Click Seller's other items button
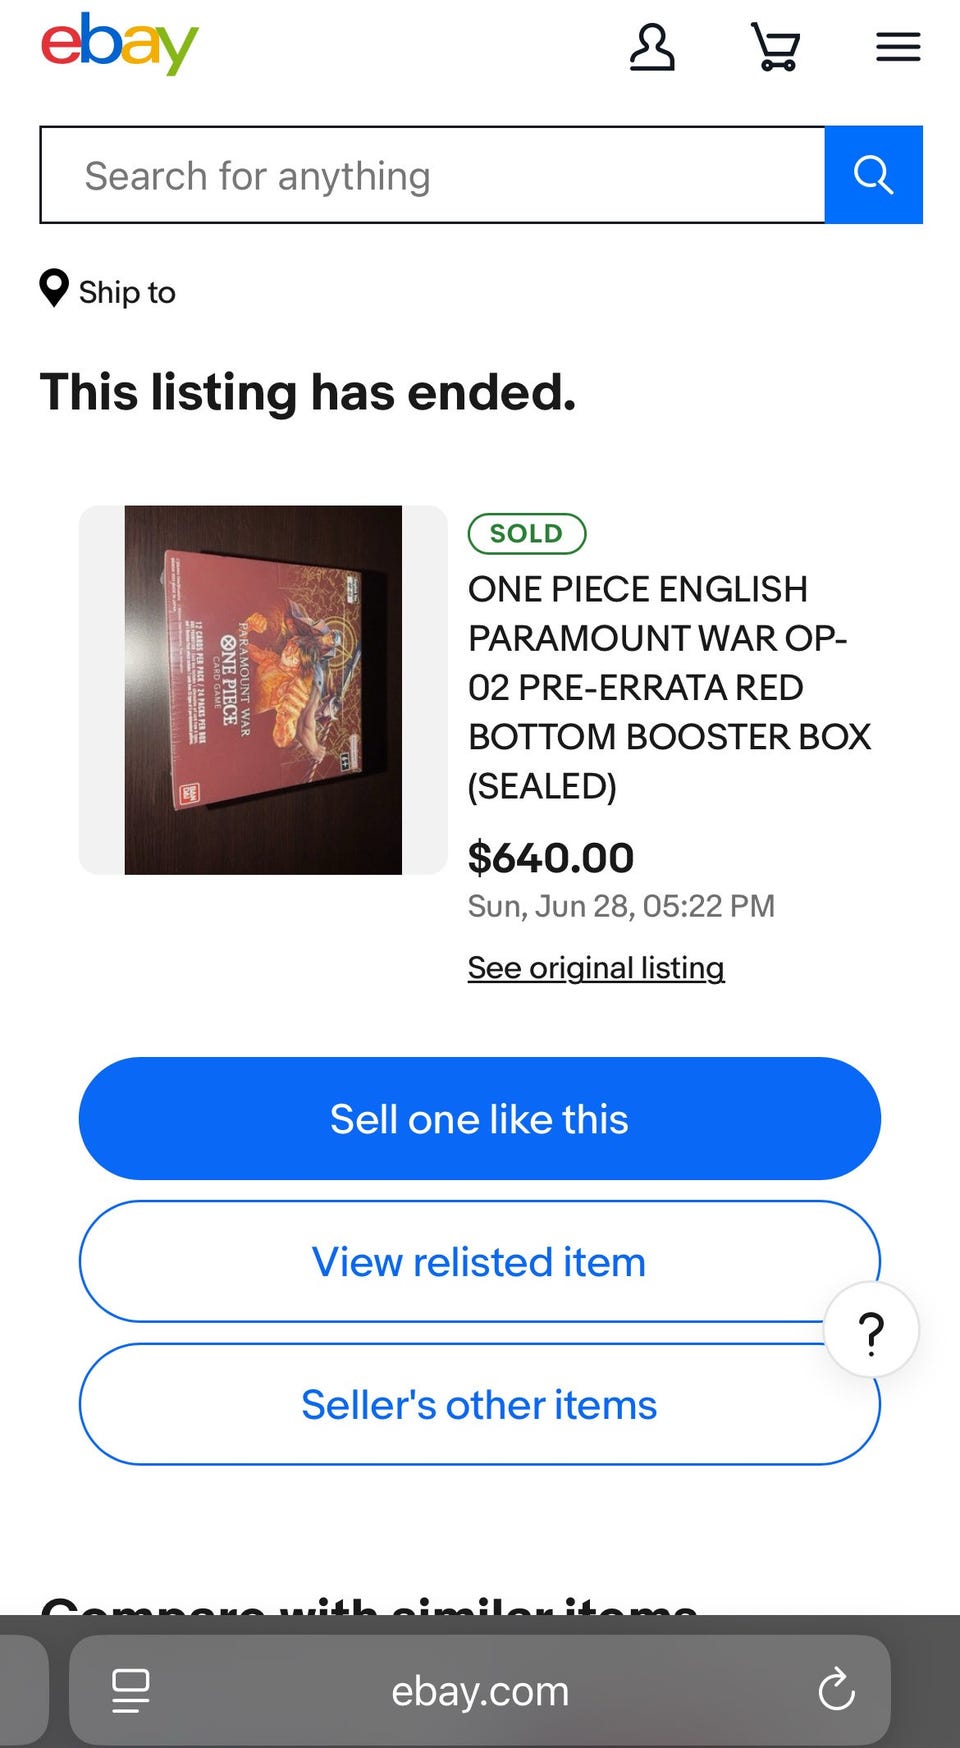Viewport: 960px width, 1748px height. pos(480,1404)
